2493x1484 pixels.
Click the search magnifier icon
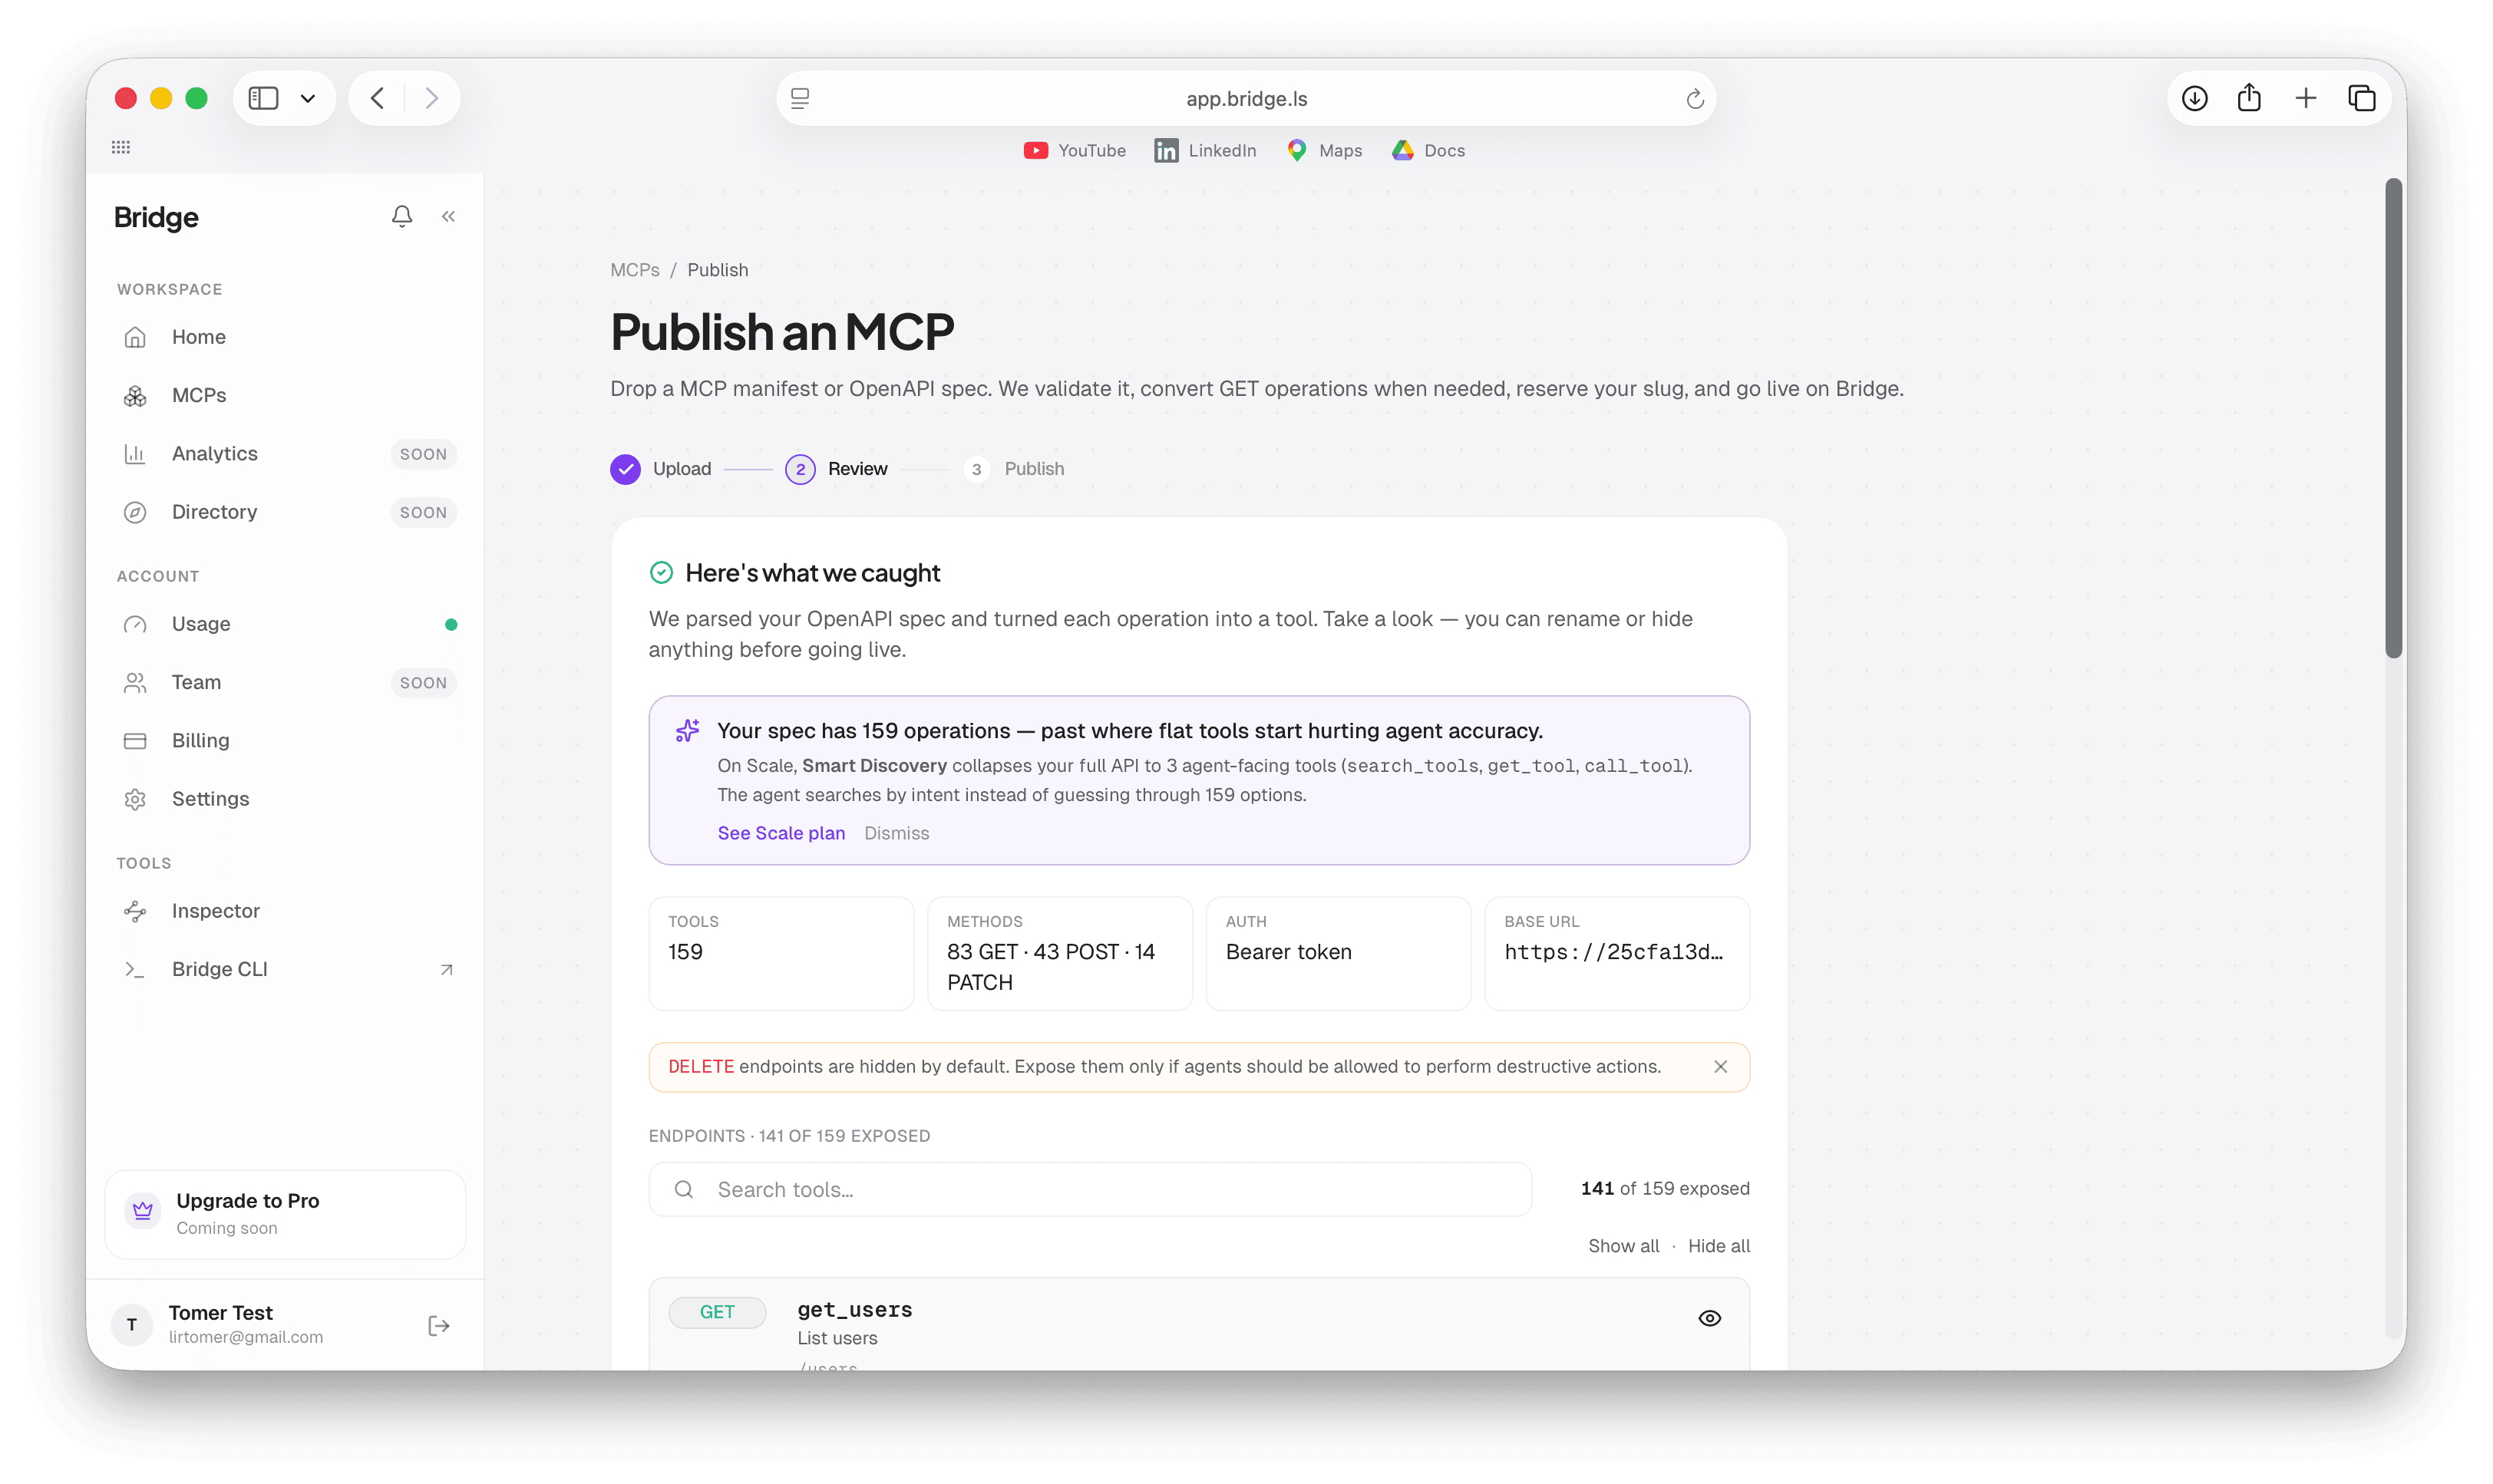tap(684, 1189)
